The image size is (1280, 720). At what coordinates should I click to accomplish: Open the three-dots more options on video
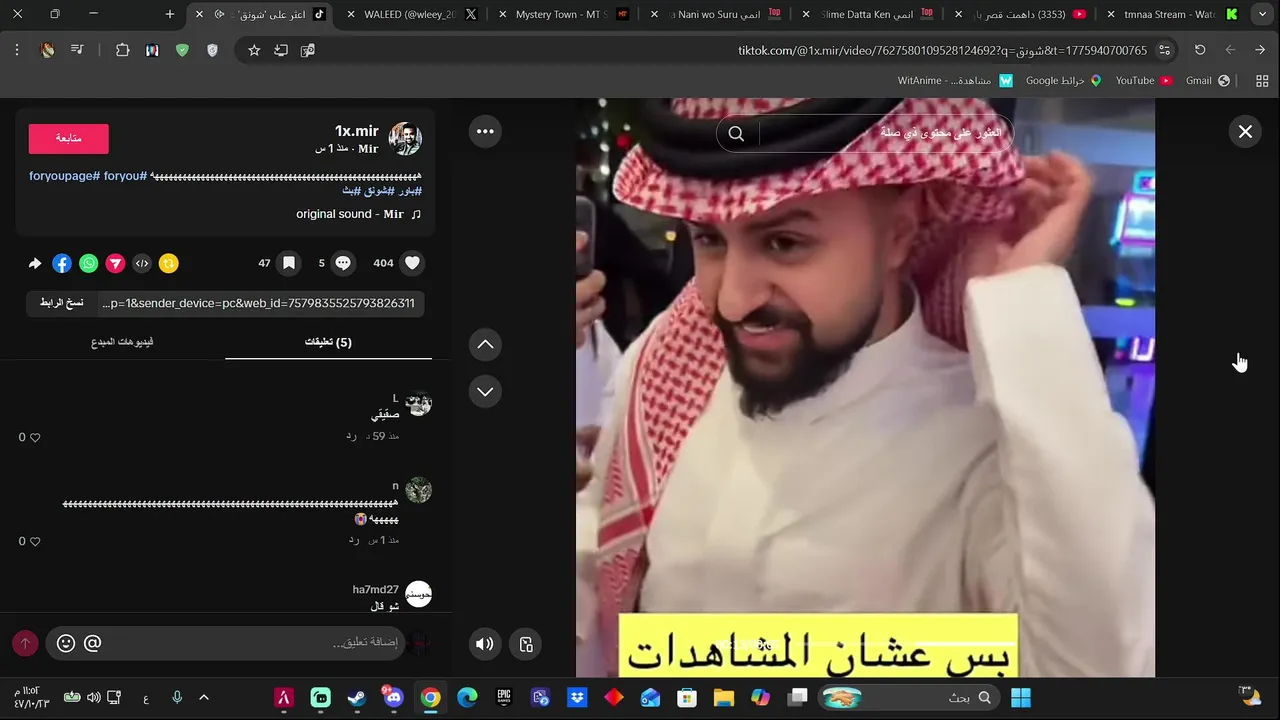pos(485,131)
